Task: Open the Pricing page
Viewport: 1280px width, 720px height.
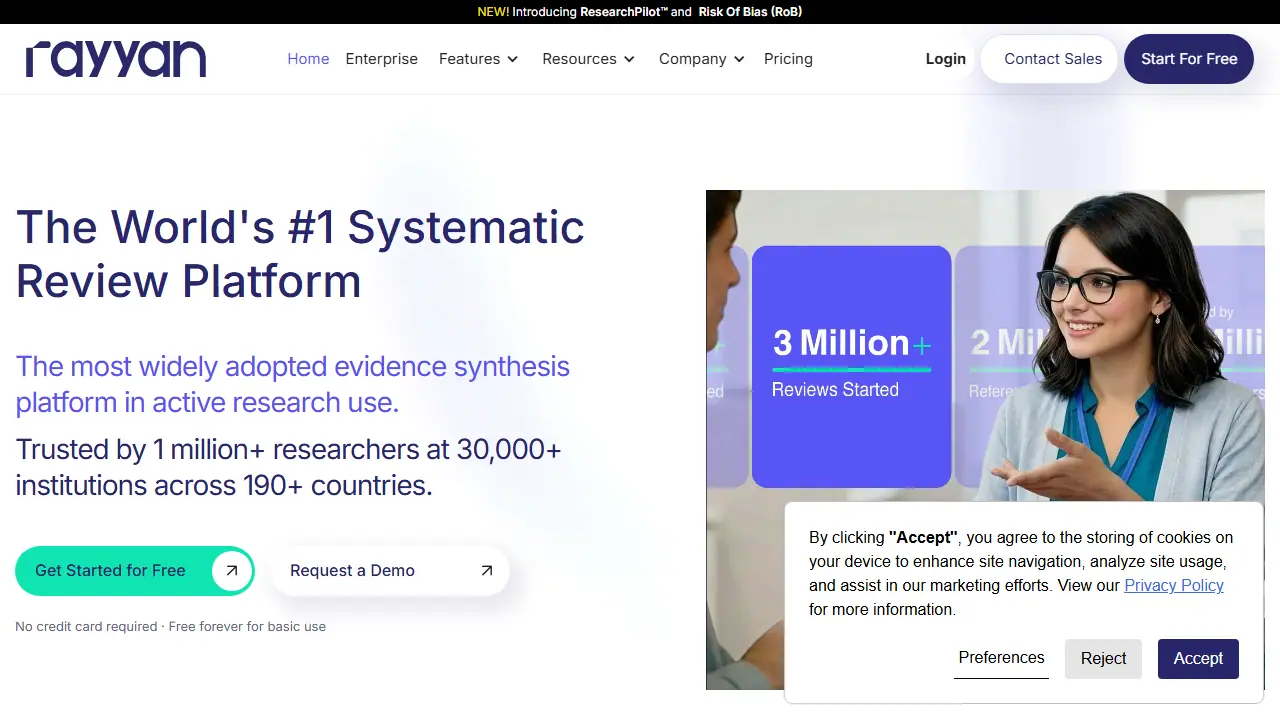Action: click(788, 59)
